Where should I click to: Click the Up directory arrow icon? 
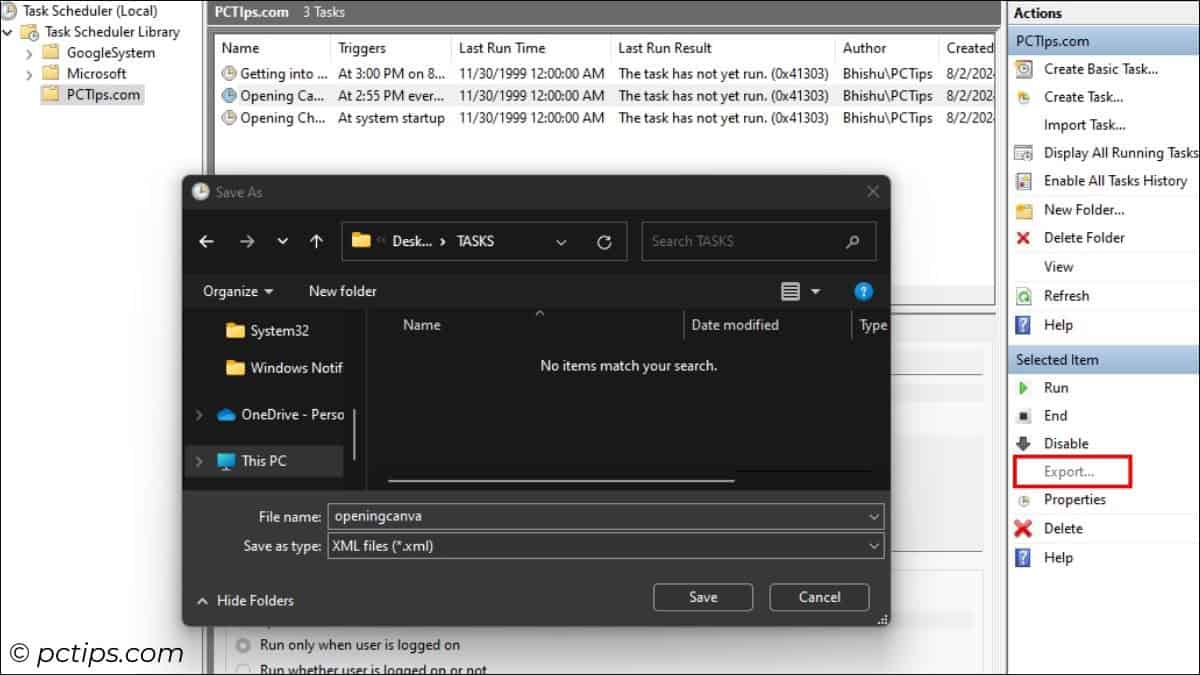(x=316, y=242)
